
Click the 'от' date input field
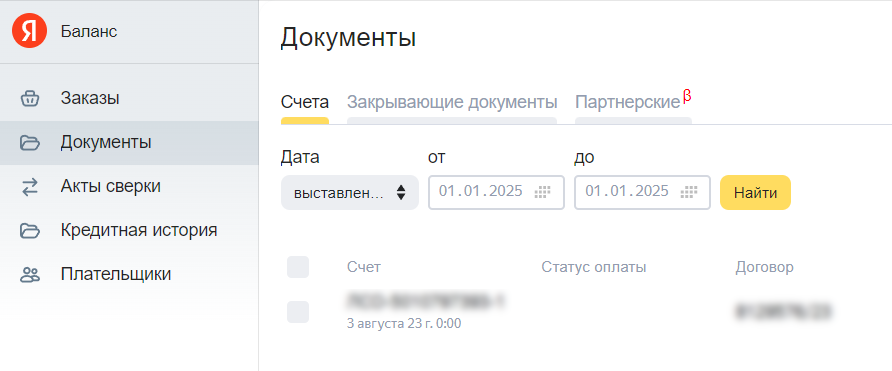pos(496,192)
